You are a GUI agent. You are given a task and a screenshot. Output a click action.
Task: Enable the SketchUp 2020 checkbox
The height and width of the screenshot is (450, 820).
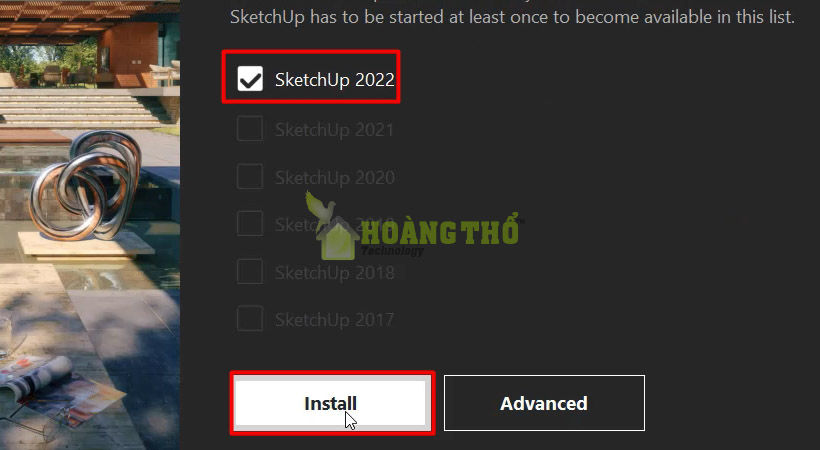click(250, 176)
